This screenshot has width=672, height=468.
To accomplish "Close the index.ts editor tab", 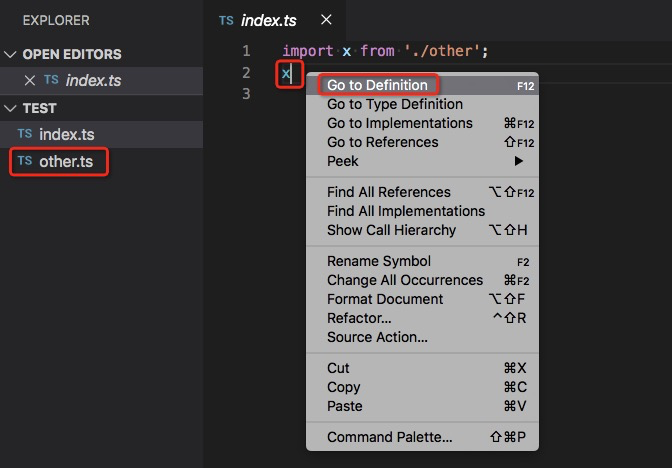I will [x=327, y=20].
